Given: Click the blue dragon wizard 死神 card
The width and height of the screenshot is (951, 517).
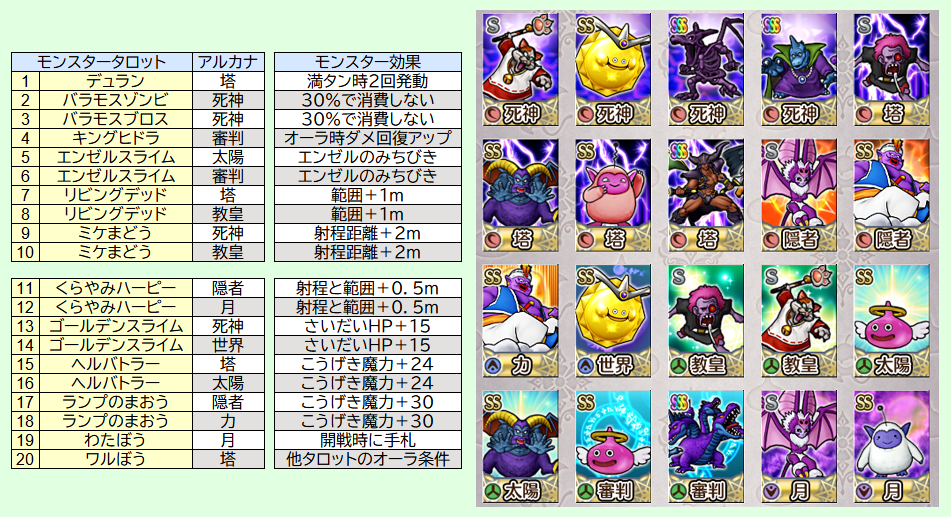Looking at the screenshot, I should pyautogui.click(x=799, y=70).
